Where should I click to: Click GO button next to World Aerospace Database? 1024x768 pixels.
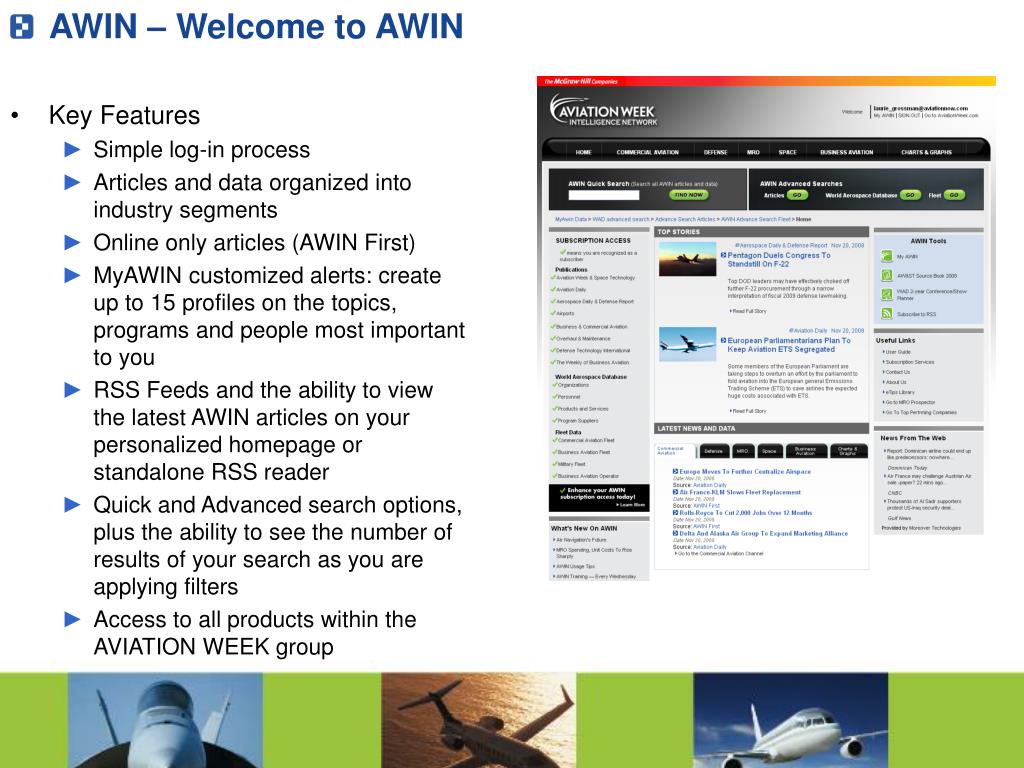click(910, 195)
